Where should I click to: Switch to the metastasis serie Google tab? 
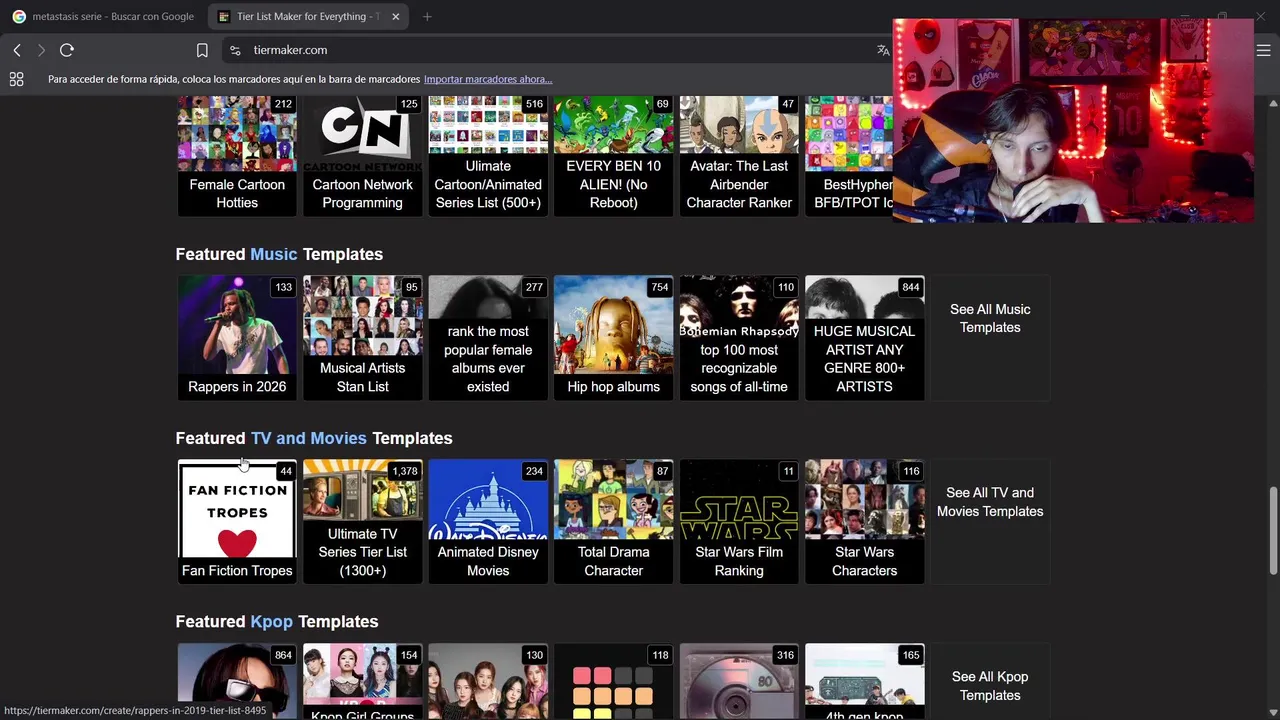tap(103, 16)
